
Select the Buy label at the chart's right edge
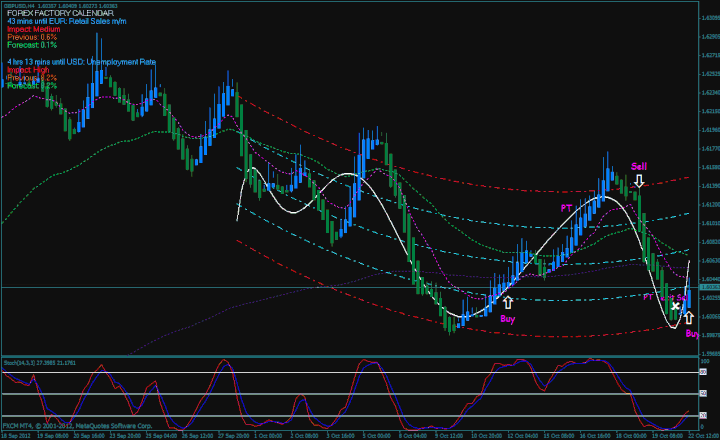[x=692, y=333]
